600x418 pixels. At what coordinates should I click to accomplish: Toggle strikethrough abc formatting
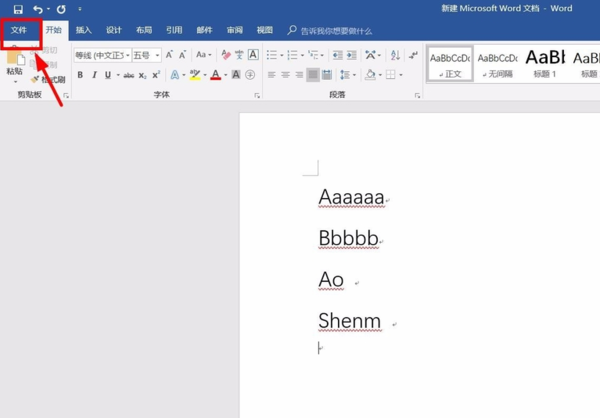(129, 75)
